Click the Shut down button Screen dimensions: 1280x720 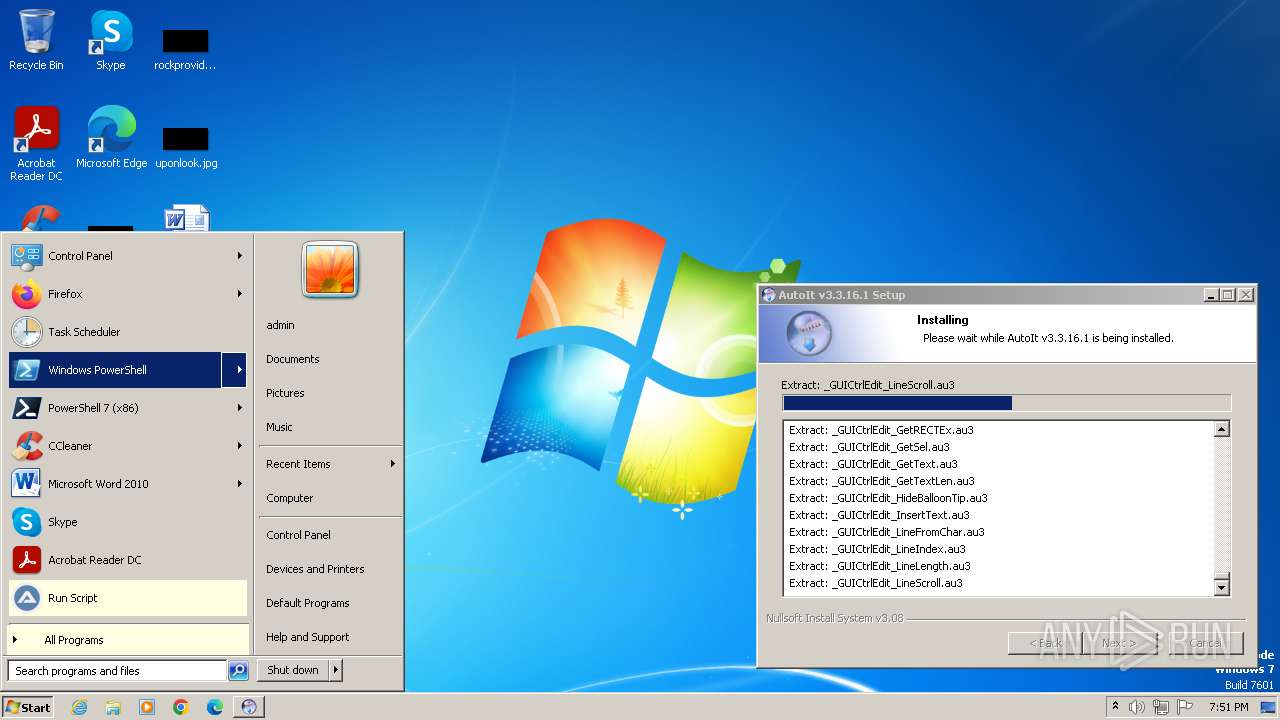point(293,670)
